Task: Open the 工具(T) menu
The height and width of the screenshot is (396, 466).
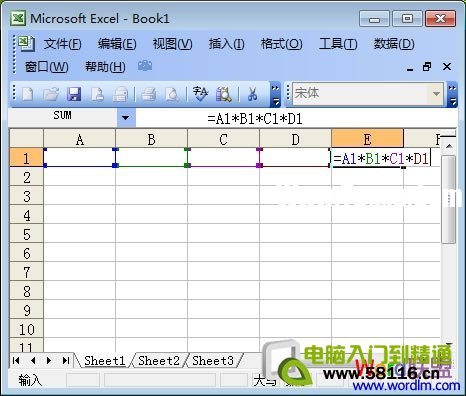Action: [x=338, y=44]
